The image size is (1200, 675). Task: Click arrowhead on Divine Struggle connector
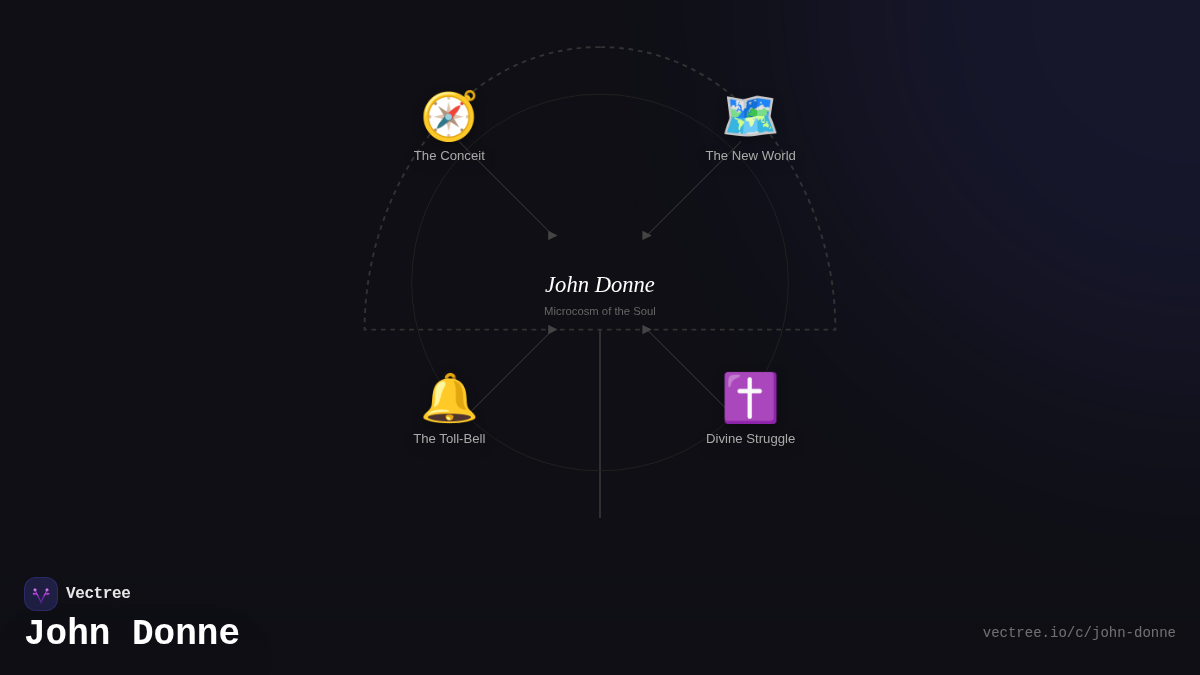tap(647, 329)
